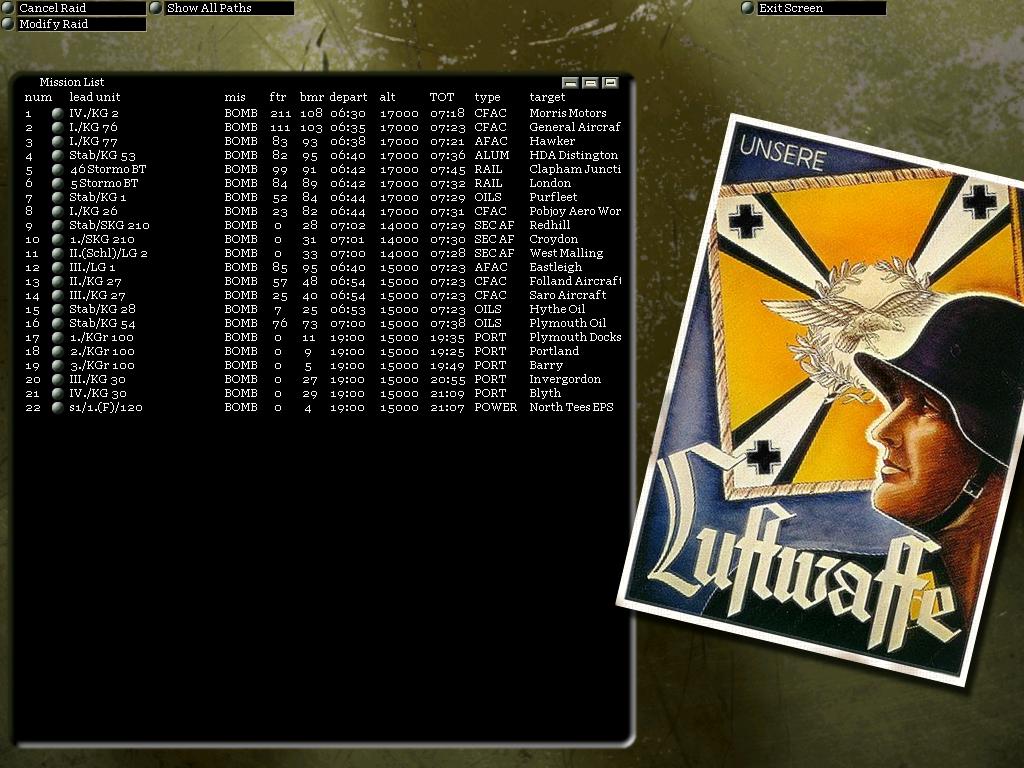Choose the round marker of 1./KGr 100
Screen dimensions: 1024x768
click(x=57, y=338)
